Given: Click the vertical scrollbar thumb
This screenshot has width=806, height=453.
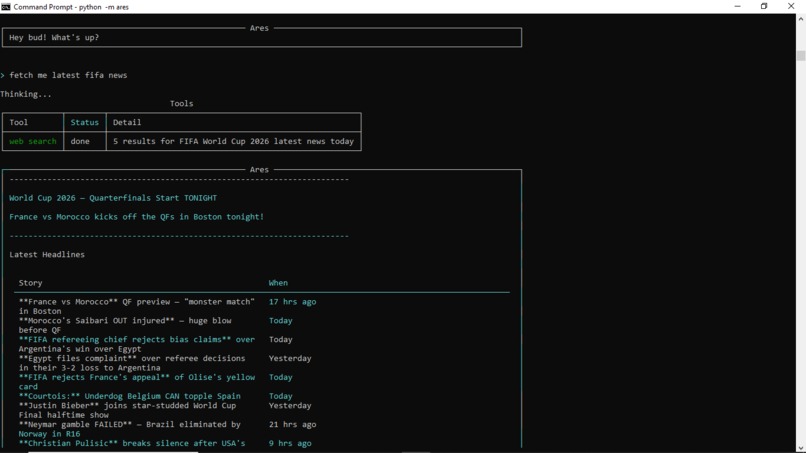Looking at the screenshot, I should [801, 56].
